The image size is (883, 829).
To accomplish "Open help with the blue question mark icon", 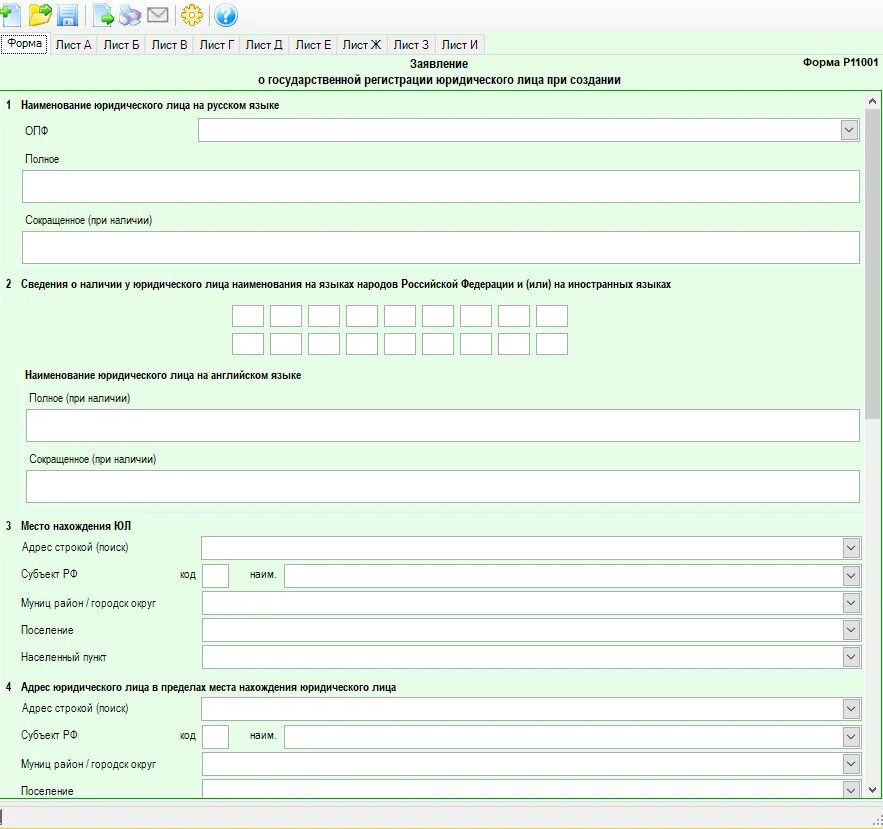I will click(x=226, y=15).
